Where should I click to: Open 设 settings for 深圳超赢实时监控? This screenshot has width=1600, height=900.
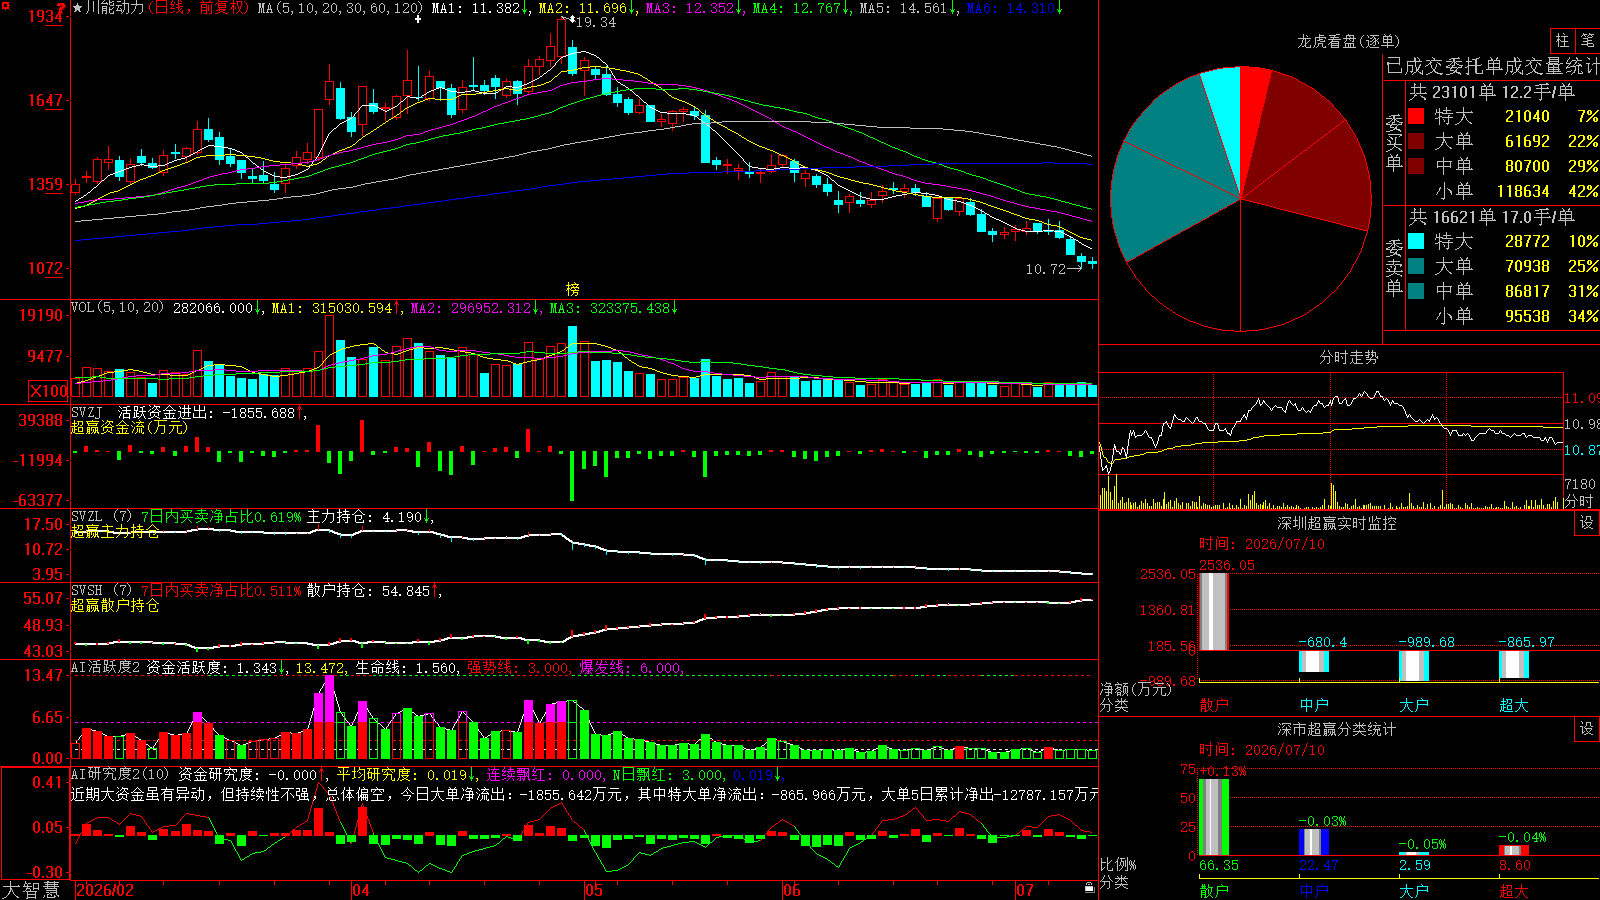[1587, 523]
